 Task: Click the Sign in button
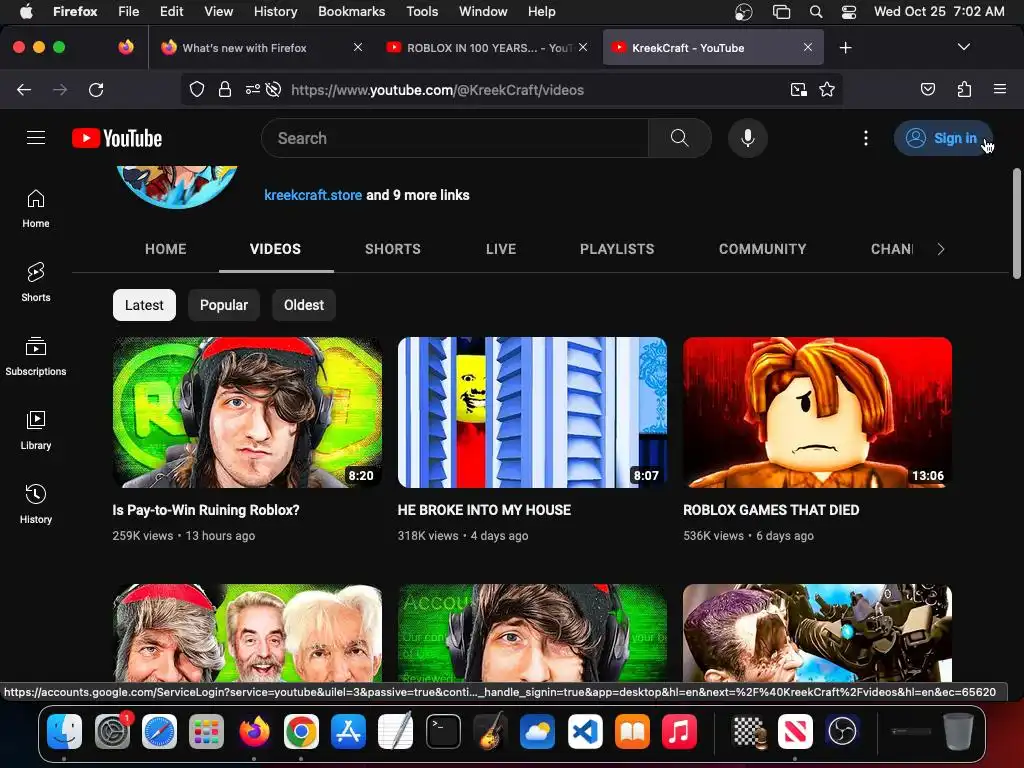[x=943, y=138]
